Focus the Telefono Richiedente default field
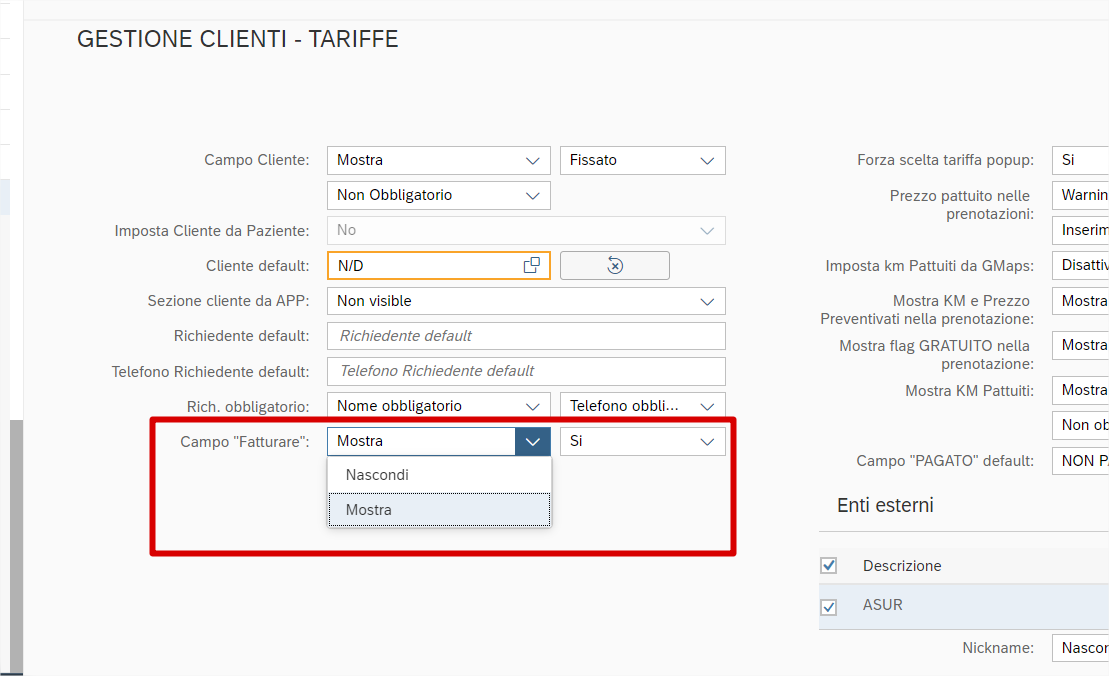 (525, 371)
